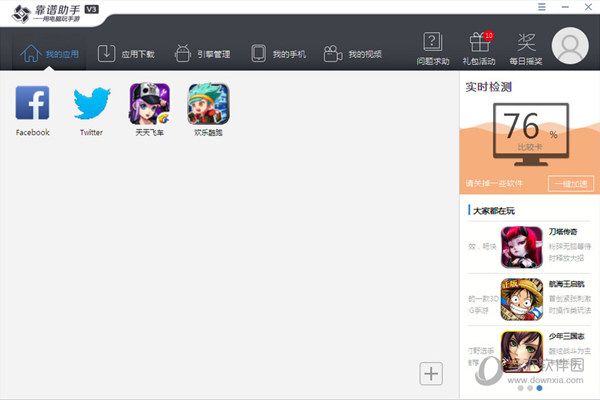Switch to the 应用下载 tab
This screenshot has height=400, width=600.
(126, 53)
